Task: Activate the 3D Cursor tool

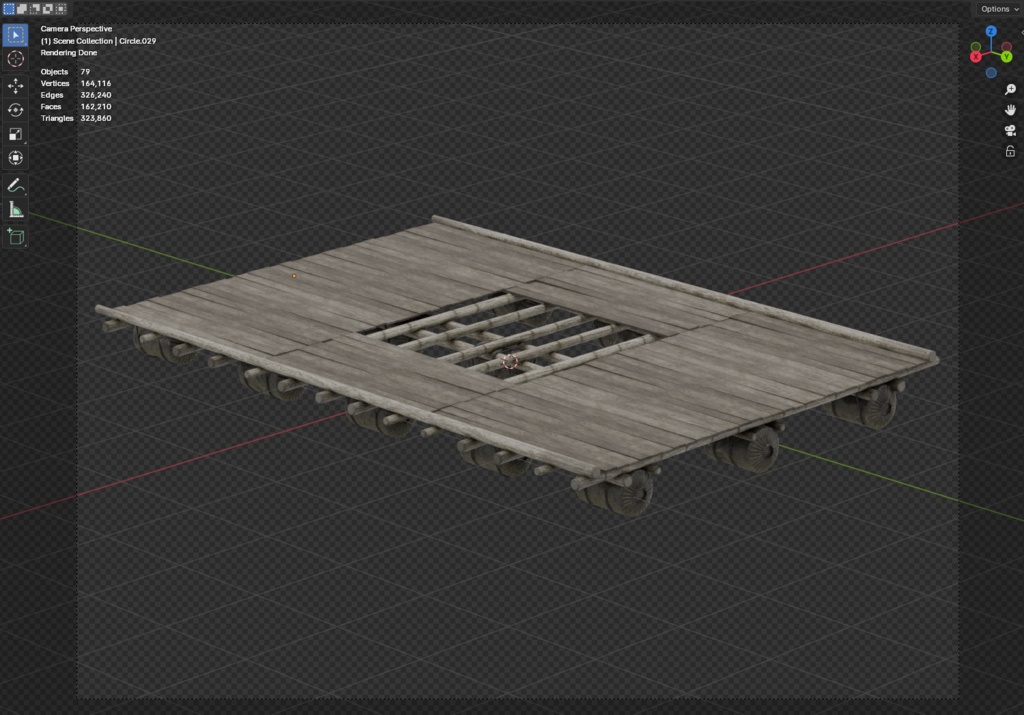Action: [16, 59]
